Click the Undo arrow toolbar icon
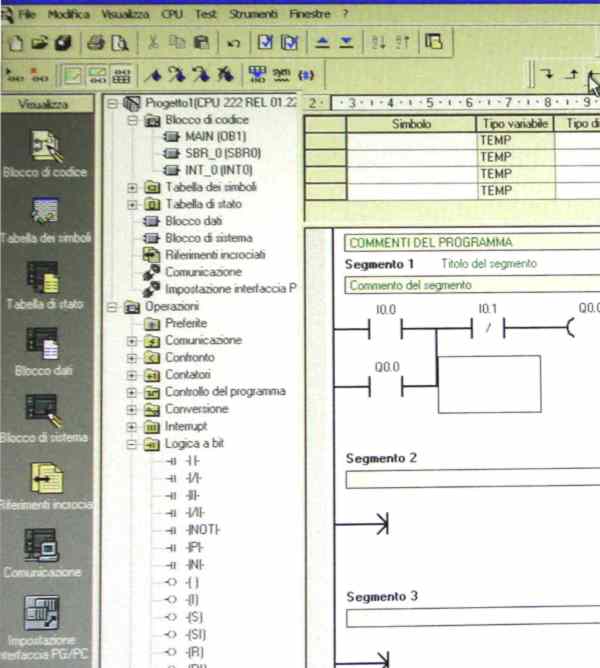600x668 pixels. click(233, 43)
